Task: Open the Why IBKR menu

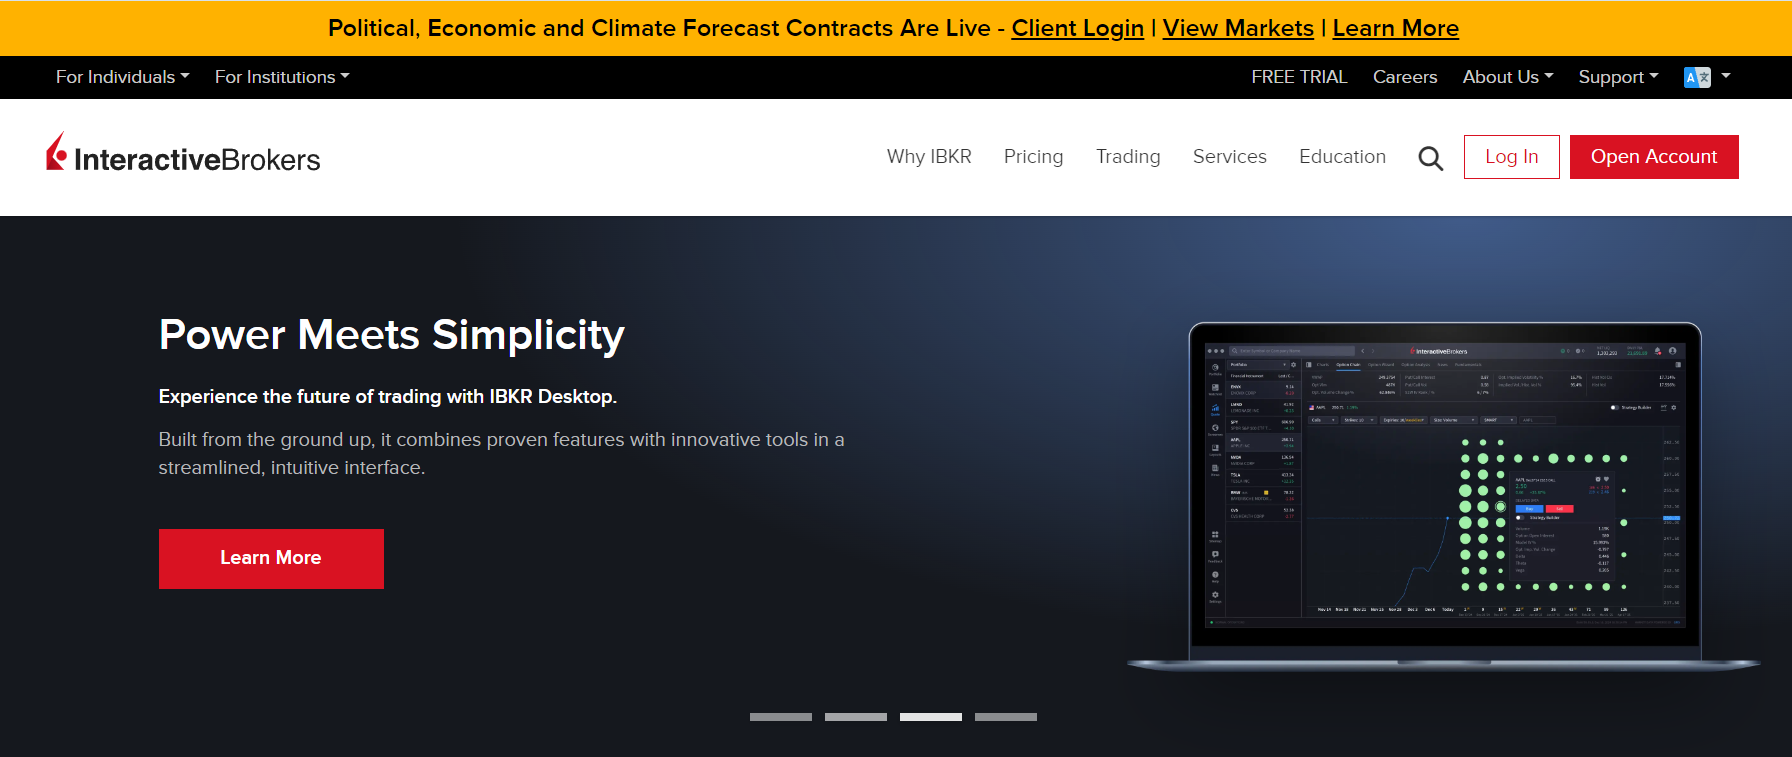Action: [928, 157]
